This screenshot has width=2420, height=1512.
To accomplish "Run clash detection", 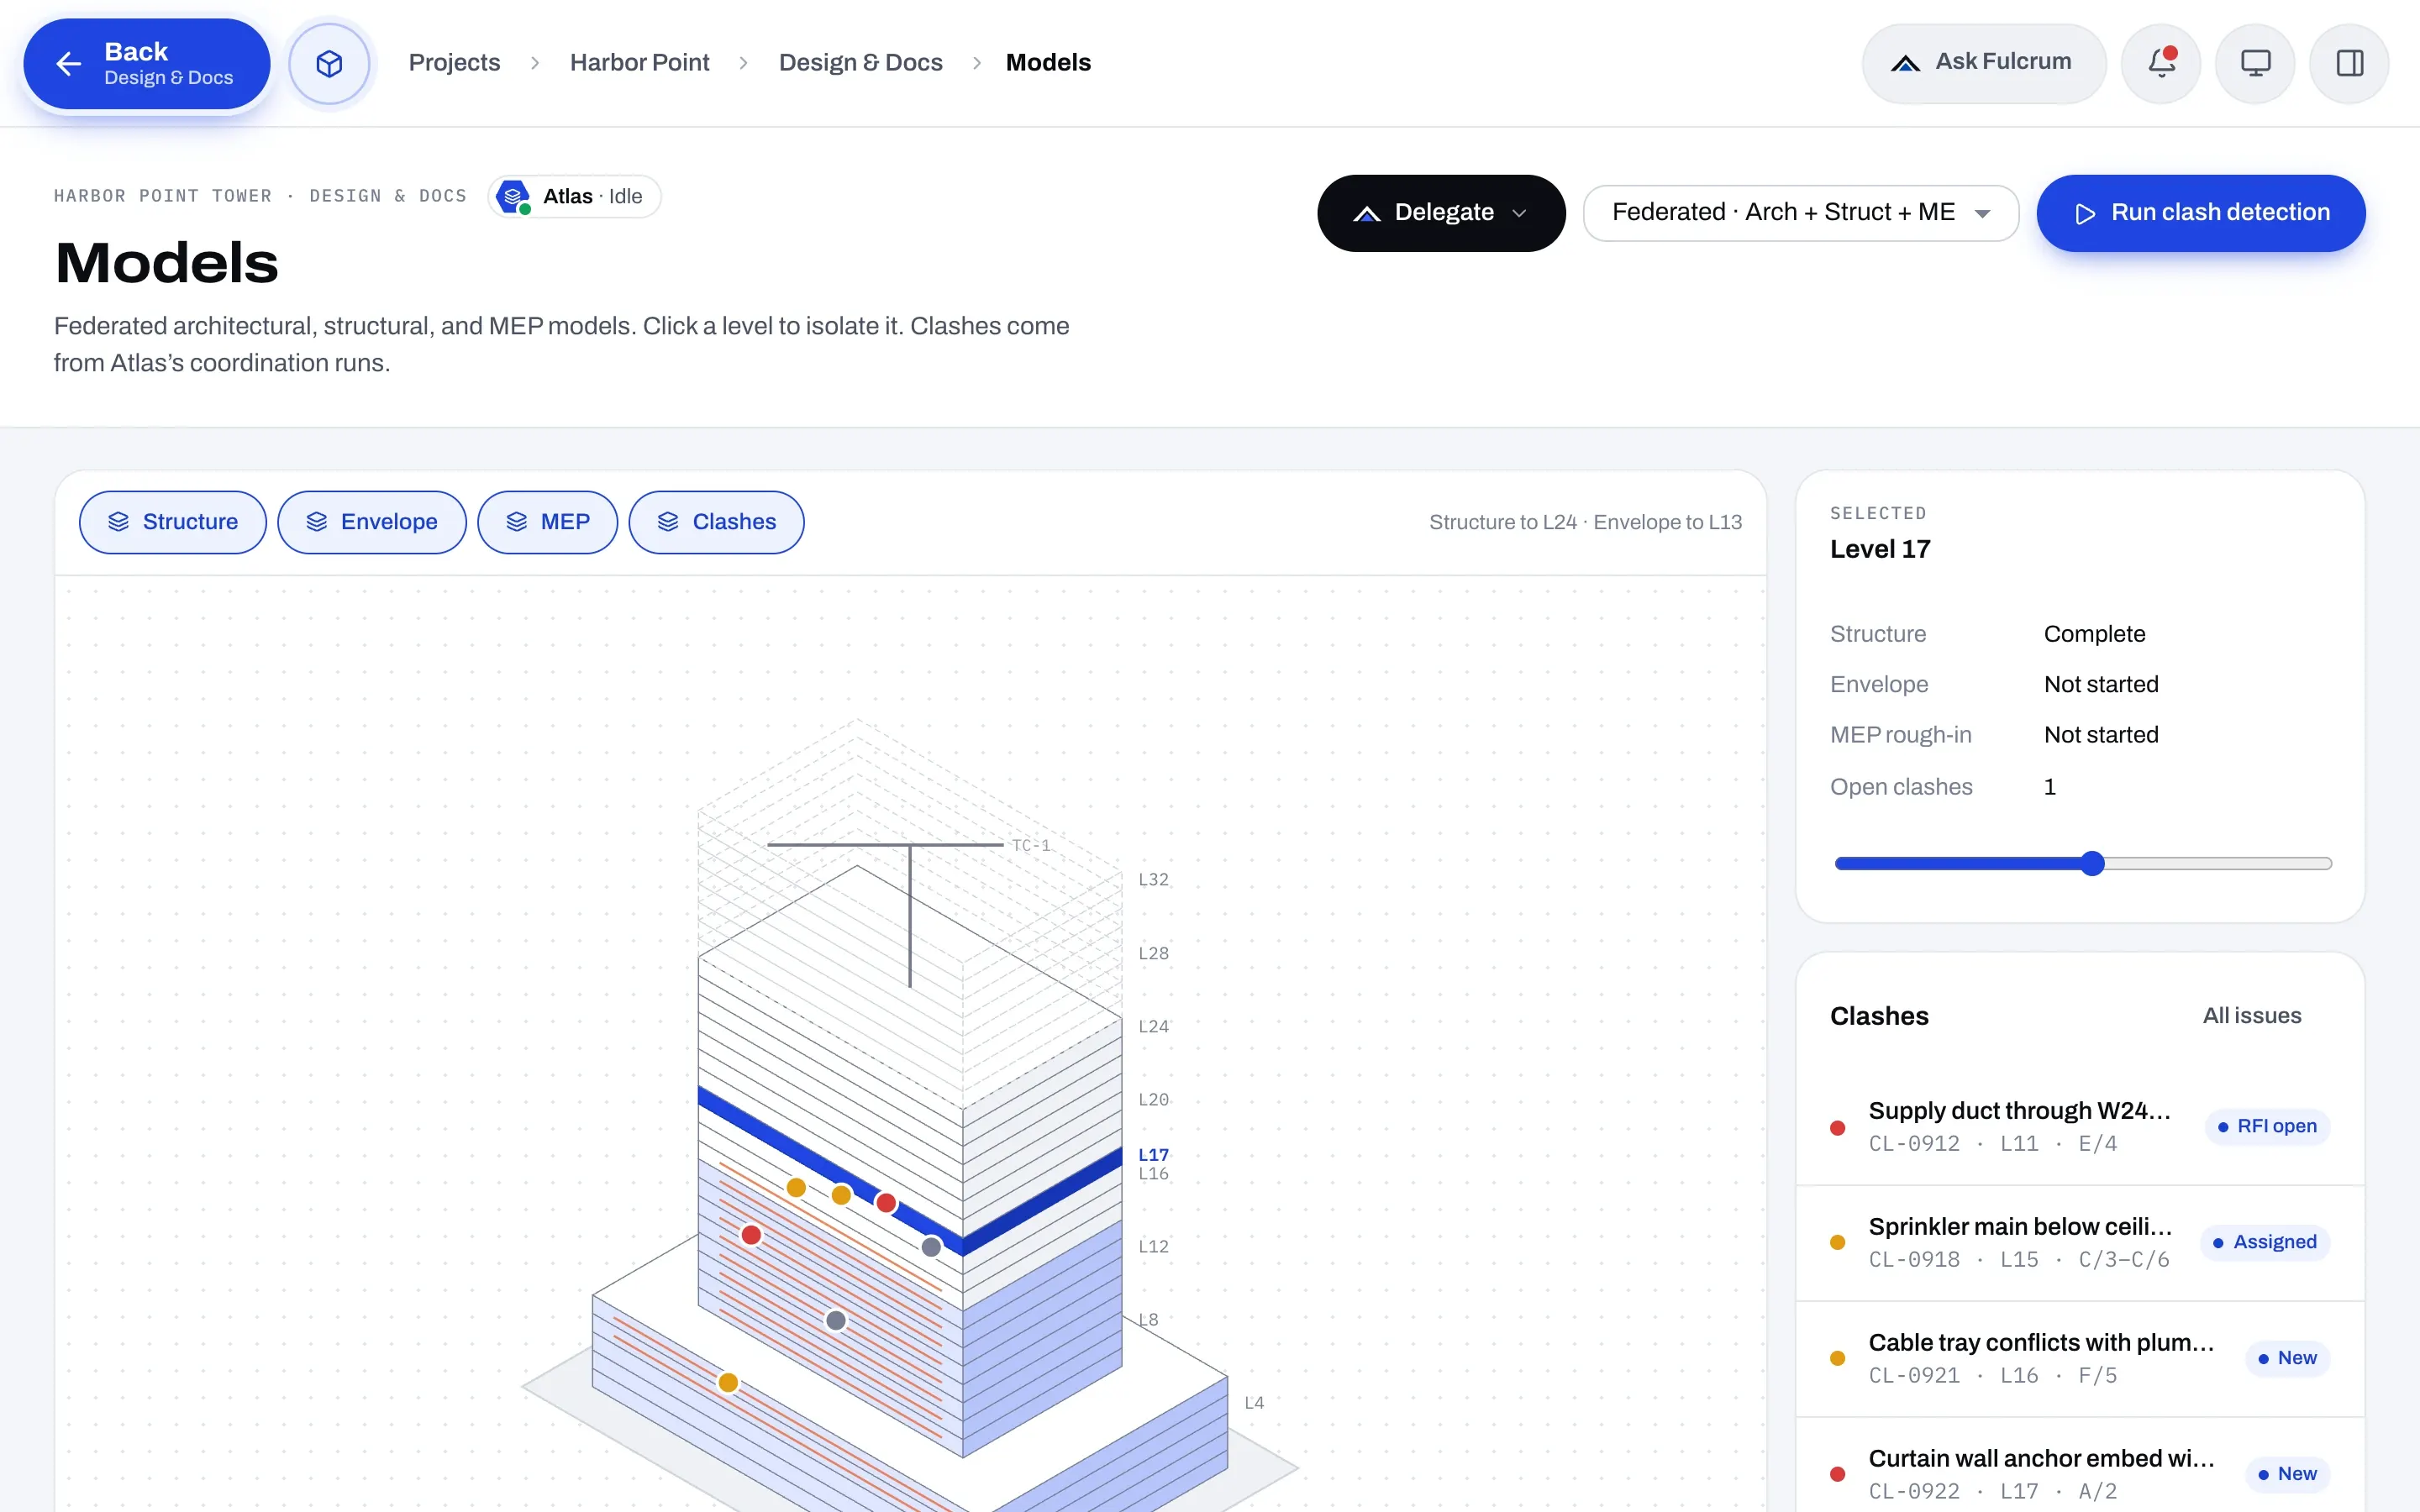I will (2200, 213).
